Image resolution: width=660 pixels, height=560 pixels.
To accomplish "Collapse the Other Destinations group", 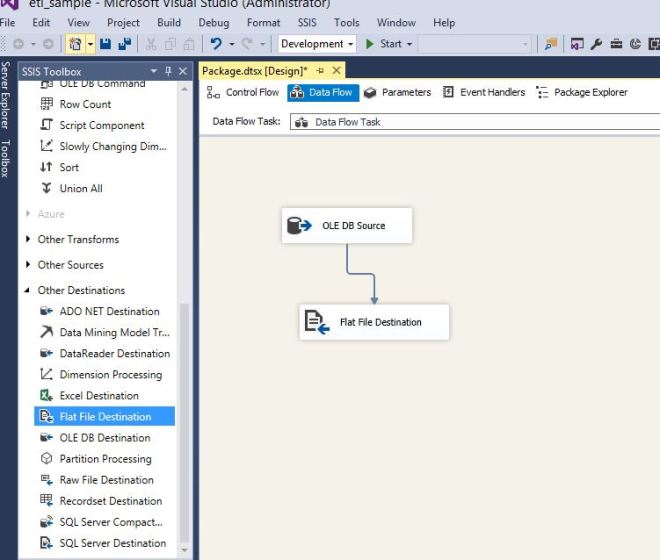I will pos(28,291).
